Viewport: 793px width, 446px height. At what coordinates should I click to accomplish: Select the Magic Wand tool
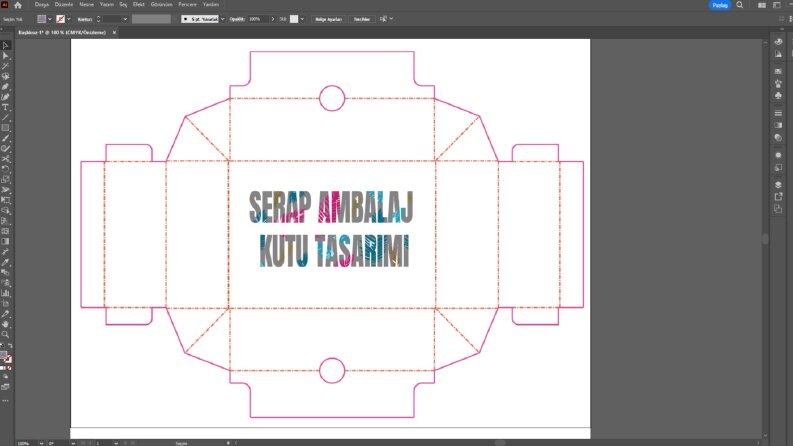(6, 66)
